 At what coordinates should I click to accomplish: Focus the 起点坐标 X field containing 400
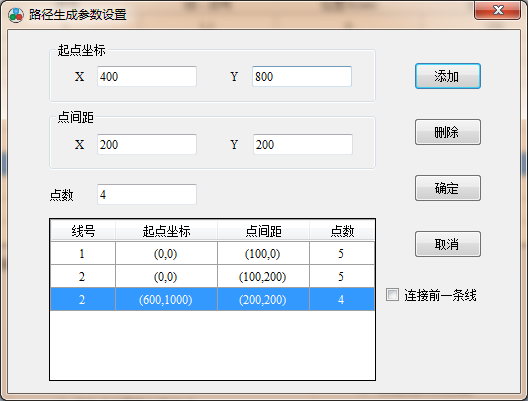(147, 76)
